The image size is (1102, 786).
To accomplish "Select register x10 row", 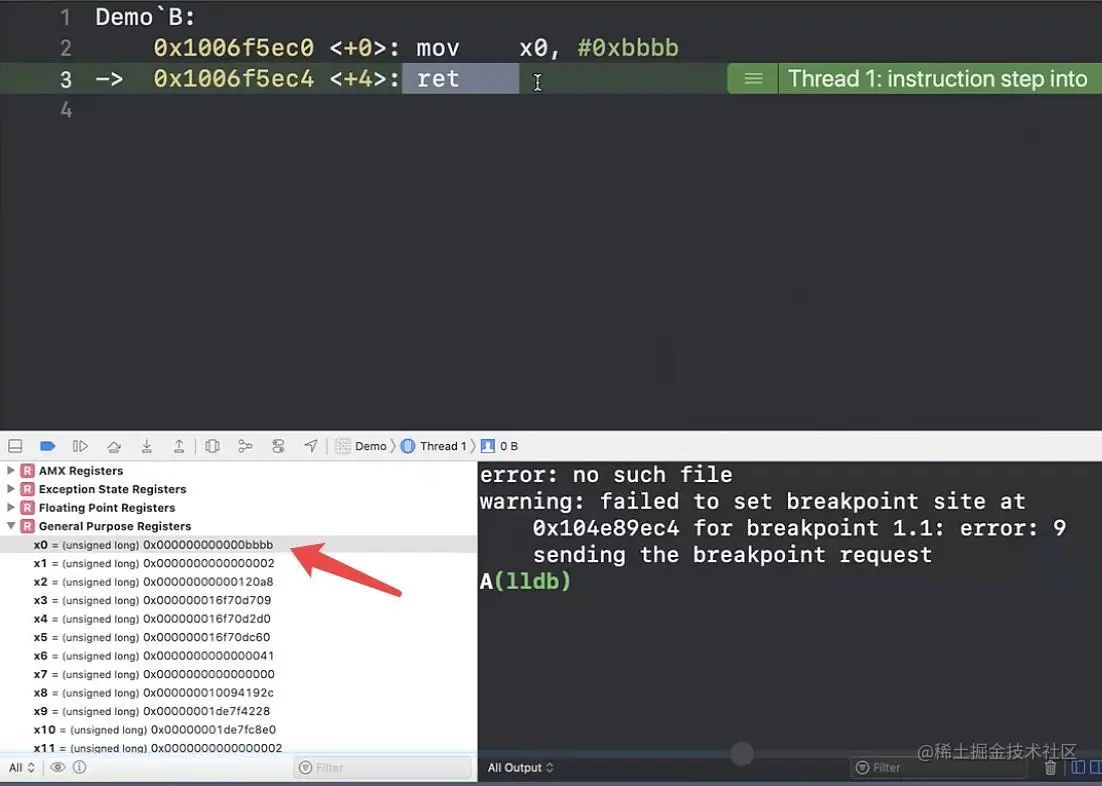I will coord(238,729).
